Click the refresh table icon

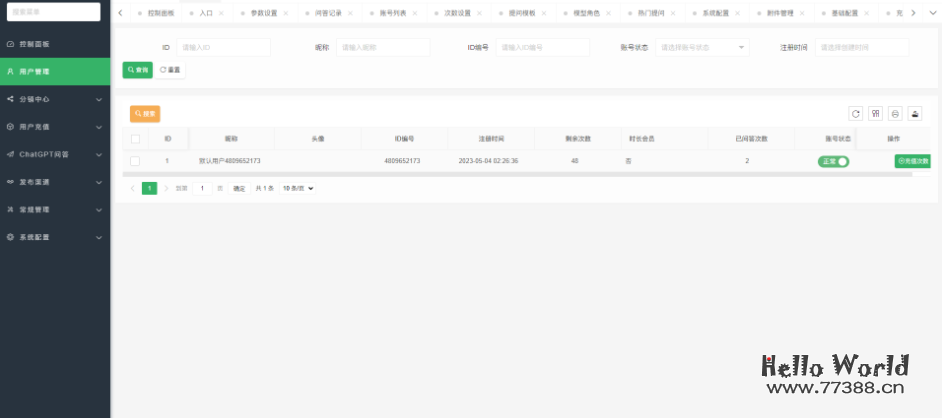(855, 114)
